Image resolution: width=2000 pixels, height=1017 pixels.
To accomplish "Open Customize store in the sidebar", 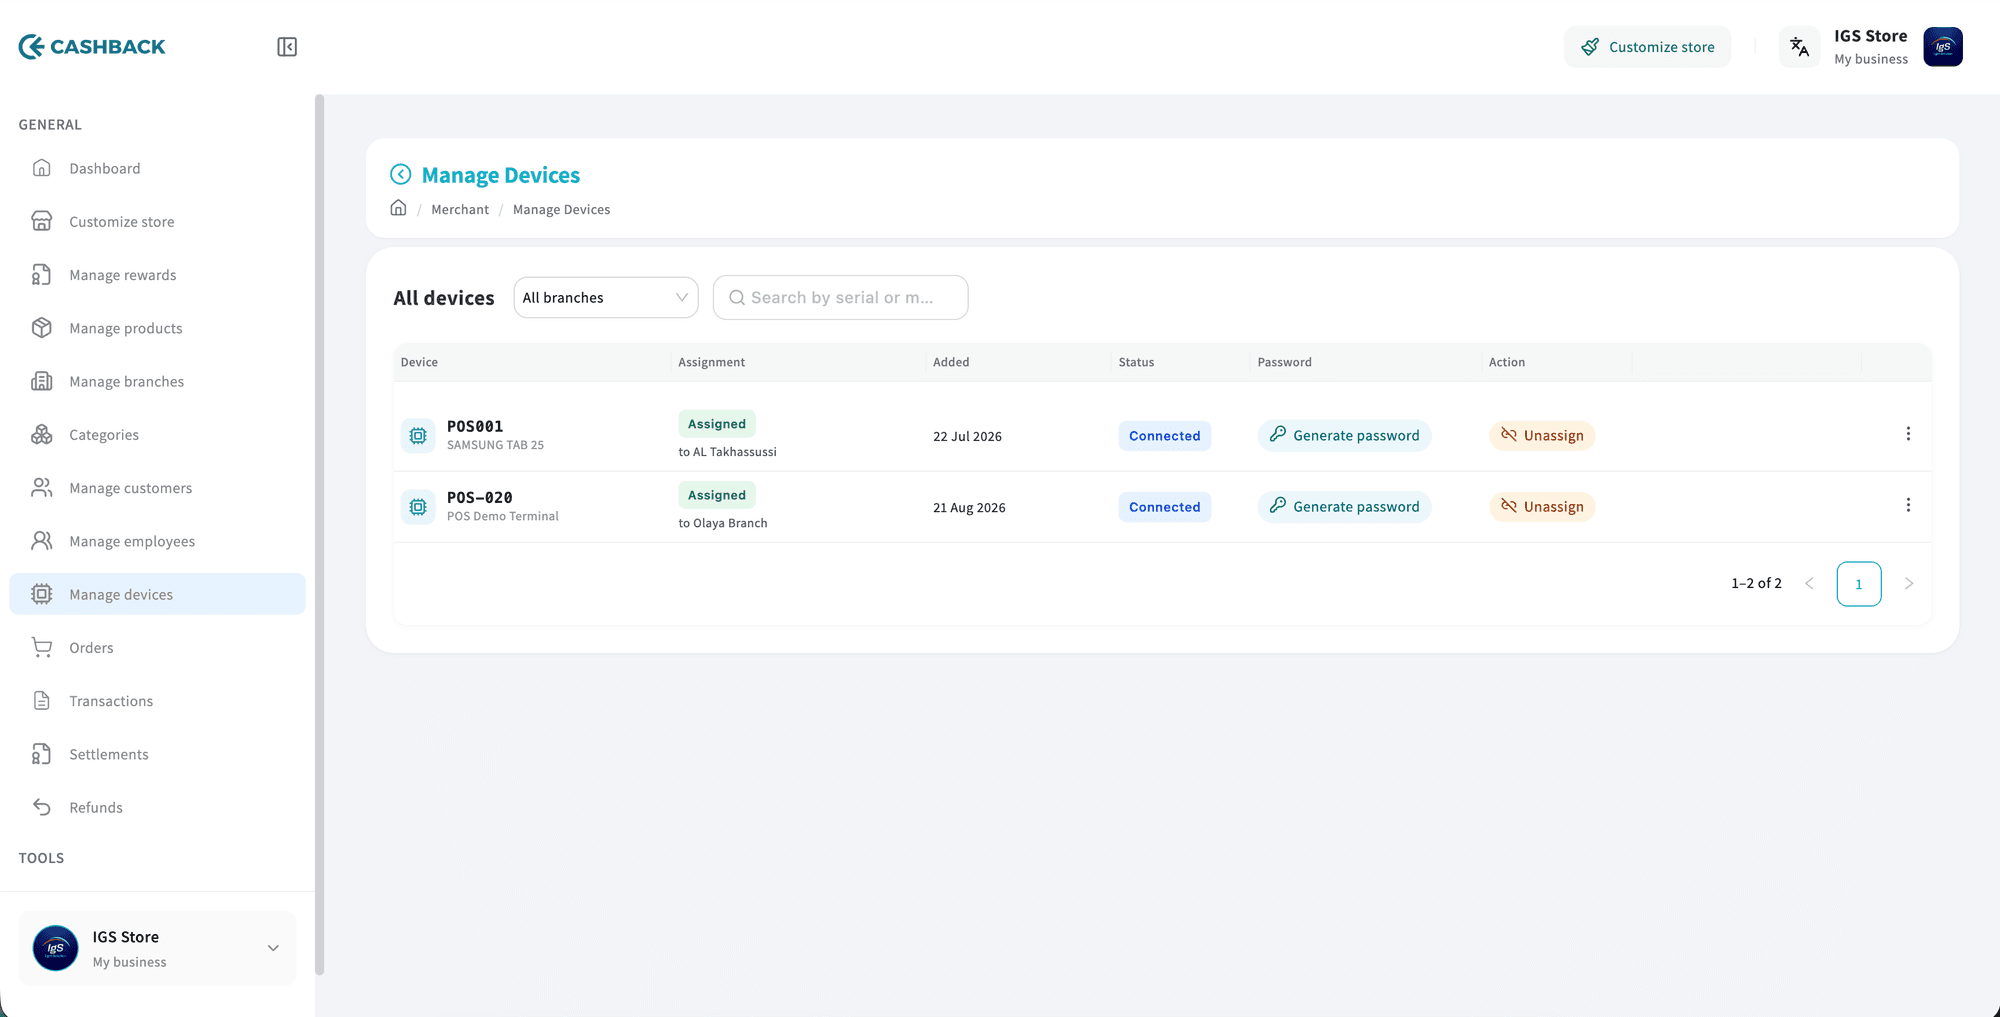I will click(157, 221).
